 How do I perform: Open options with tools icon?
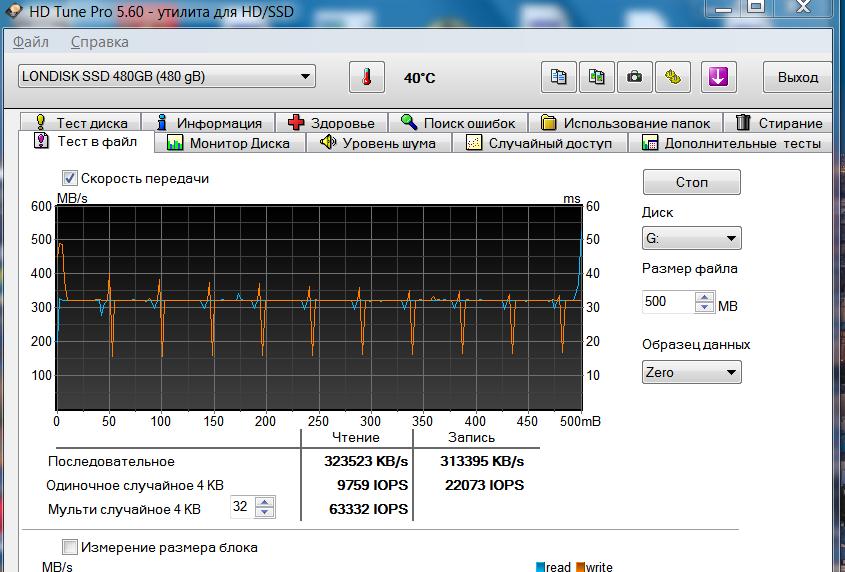point(673,77)
